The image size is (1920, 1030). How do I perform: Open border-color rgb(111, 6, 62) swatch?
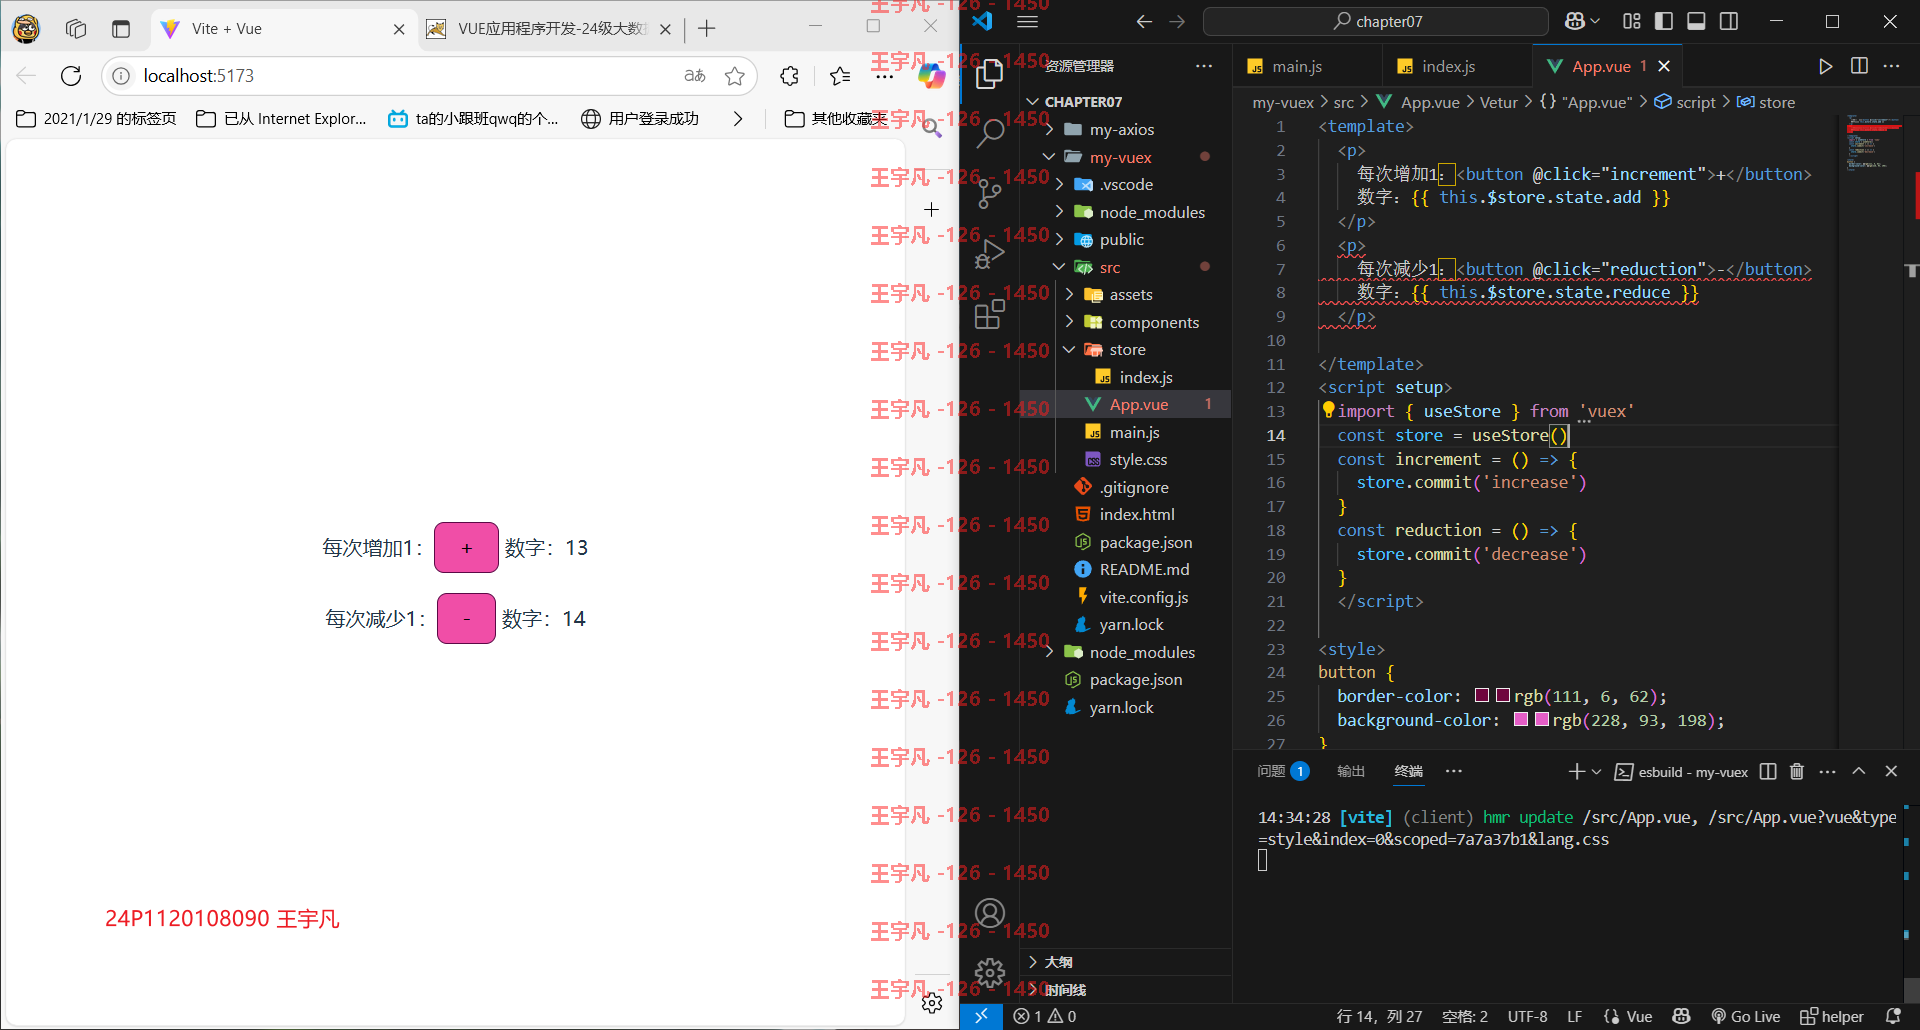click(x=1502, y=696)
